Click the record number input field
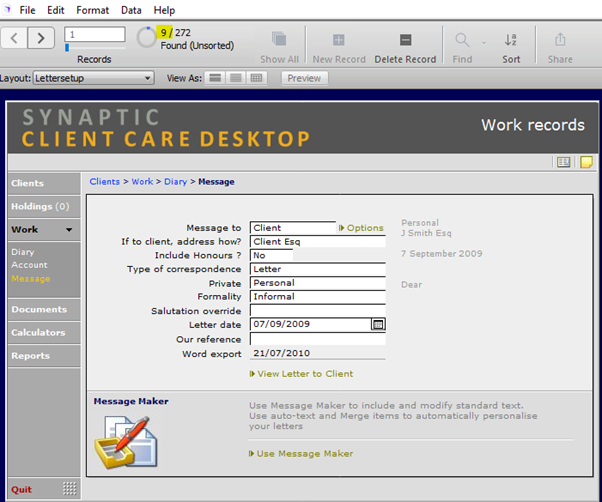This screenshot has height=502, width=602. pyautogui.click(x=95, y=34)
